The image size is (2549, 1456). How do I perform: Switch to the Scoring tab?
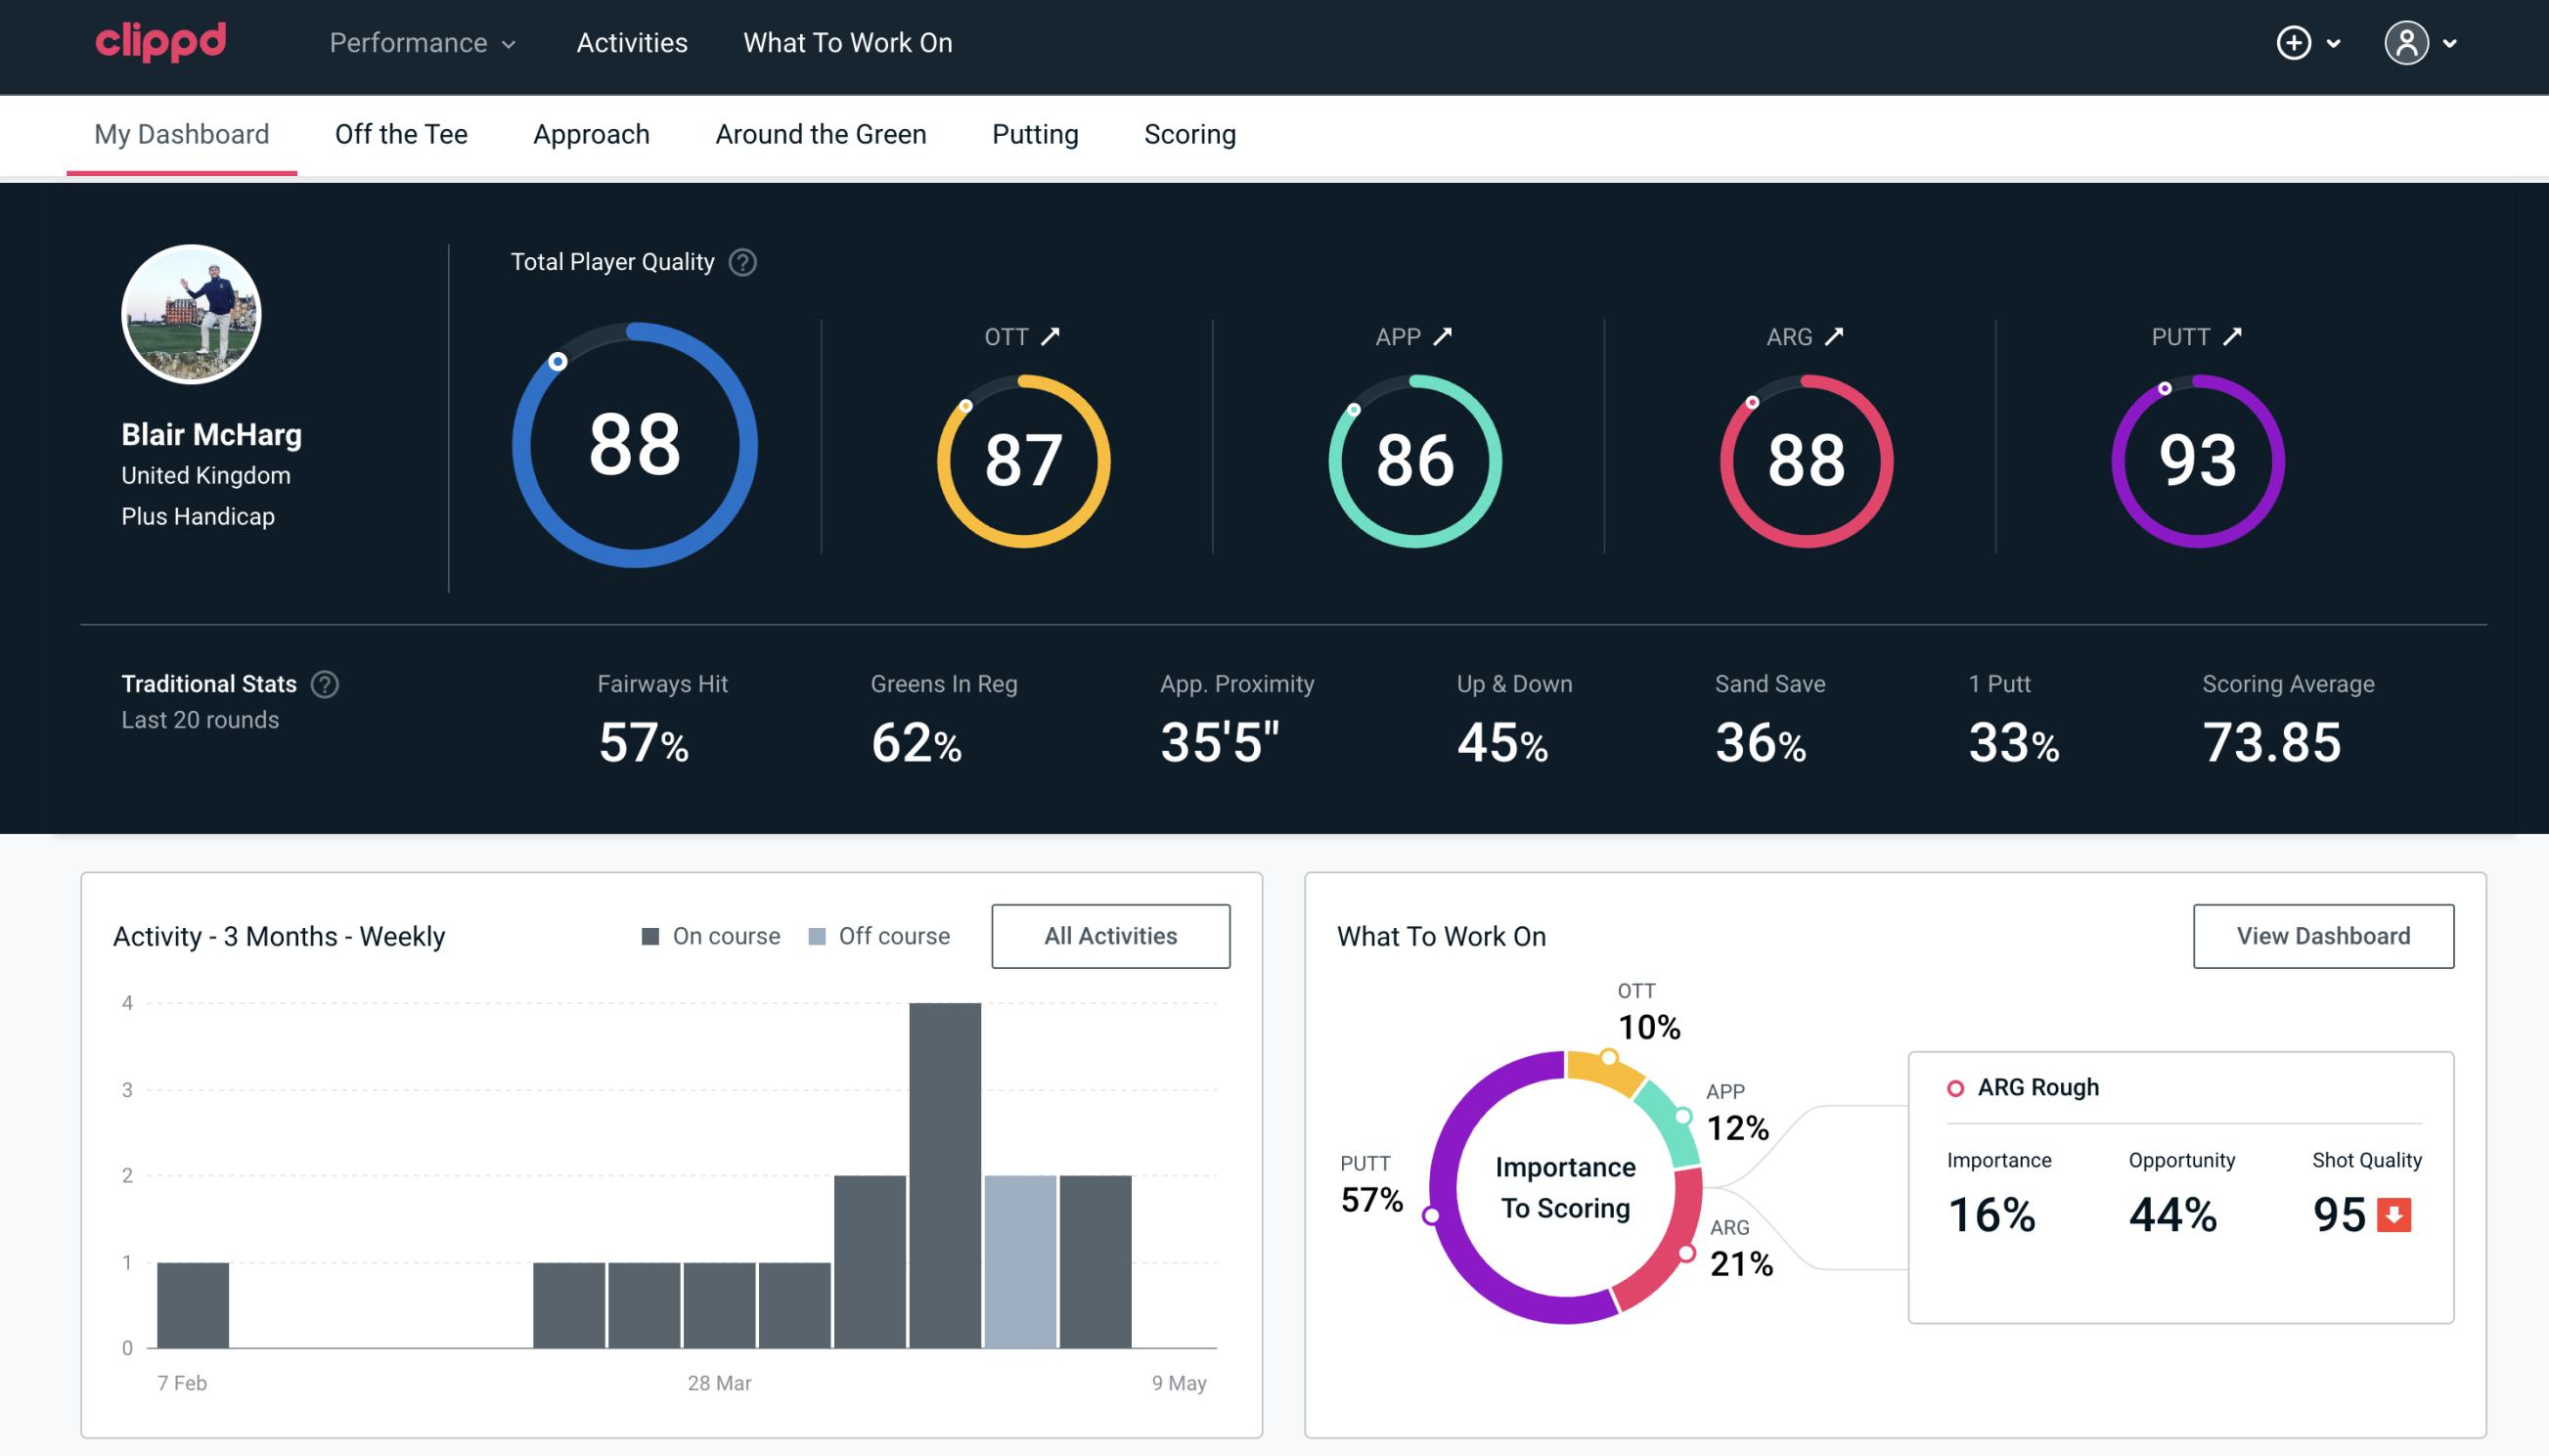(1190, 133)
